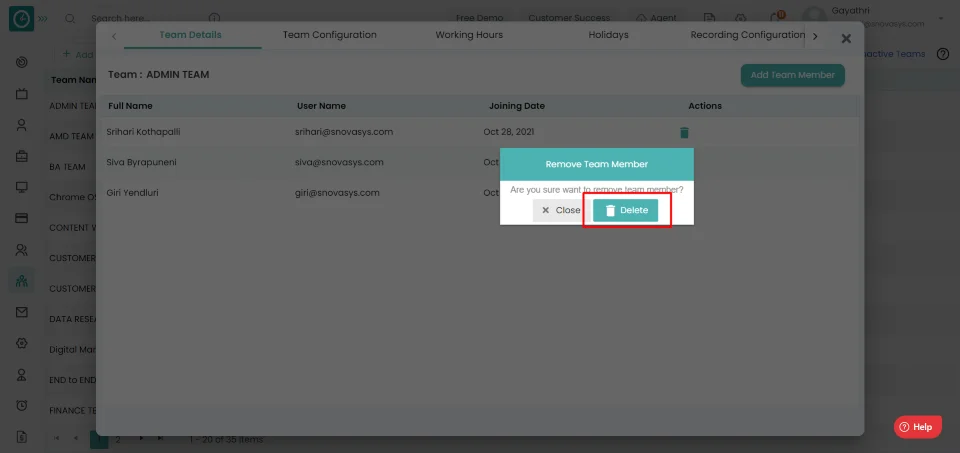Open the TV screen sidebar icon
Screen dimensions: 960x453
tap(22, 94)
